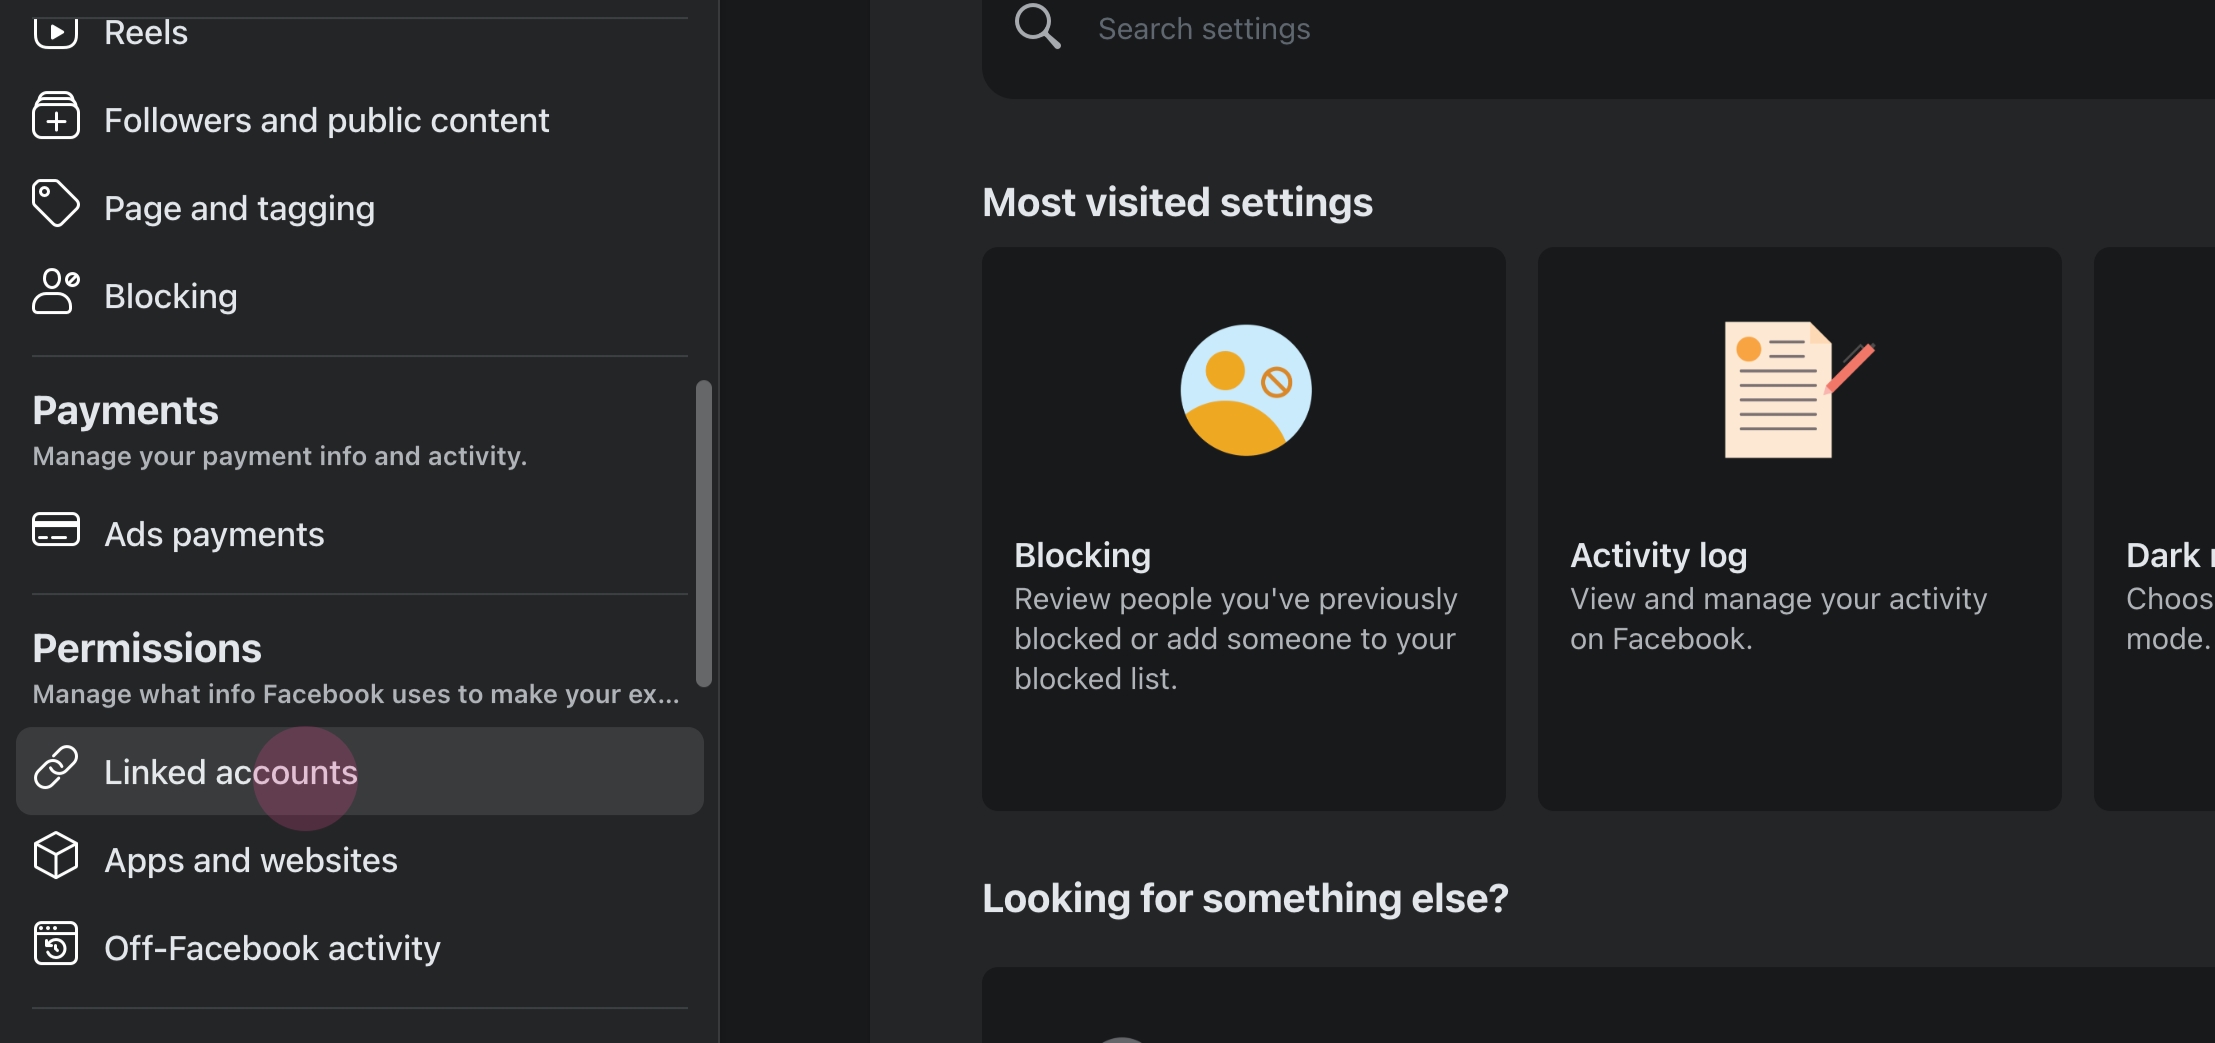The width and height of the screenshot is (2215, 1043).
Task: Open Apps and websites settings
Action: click(251, 861)
